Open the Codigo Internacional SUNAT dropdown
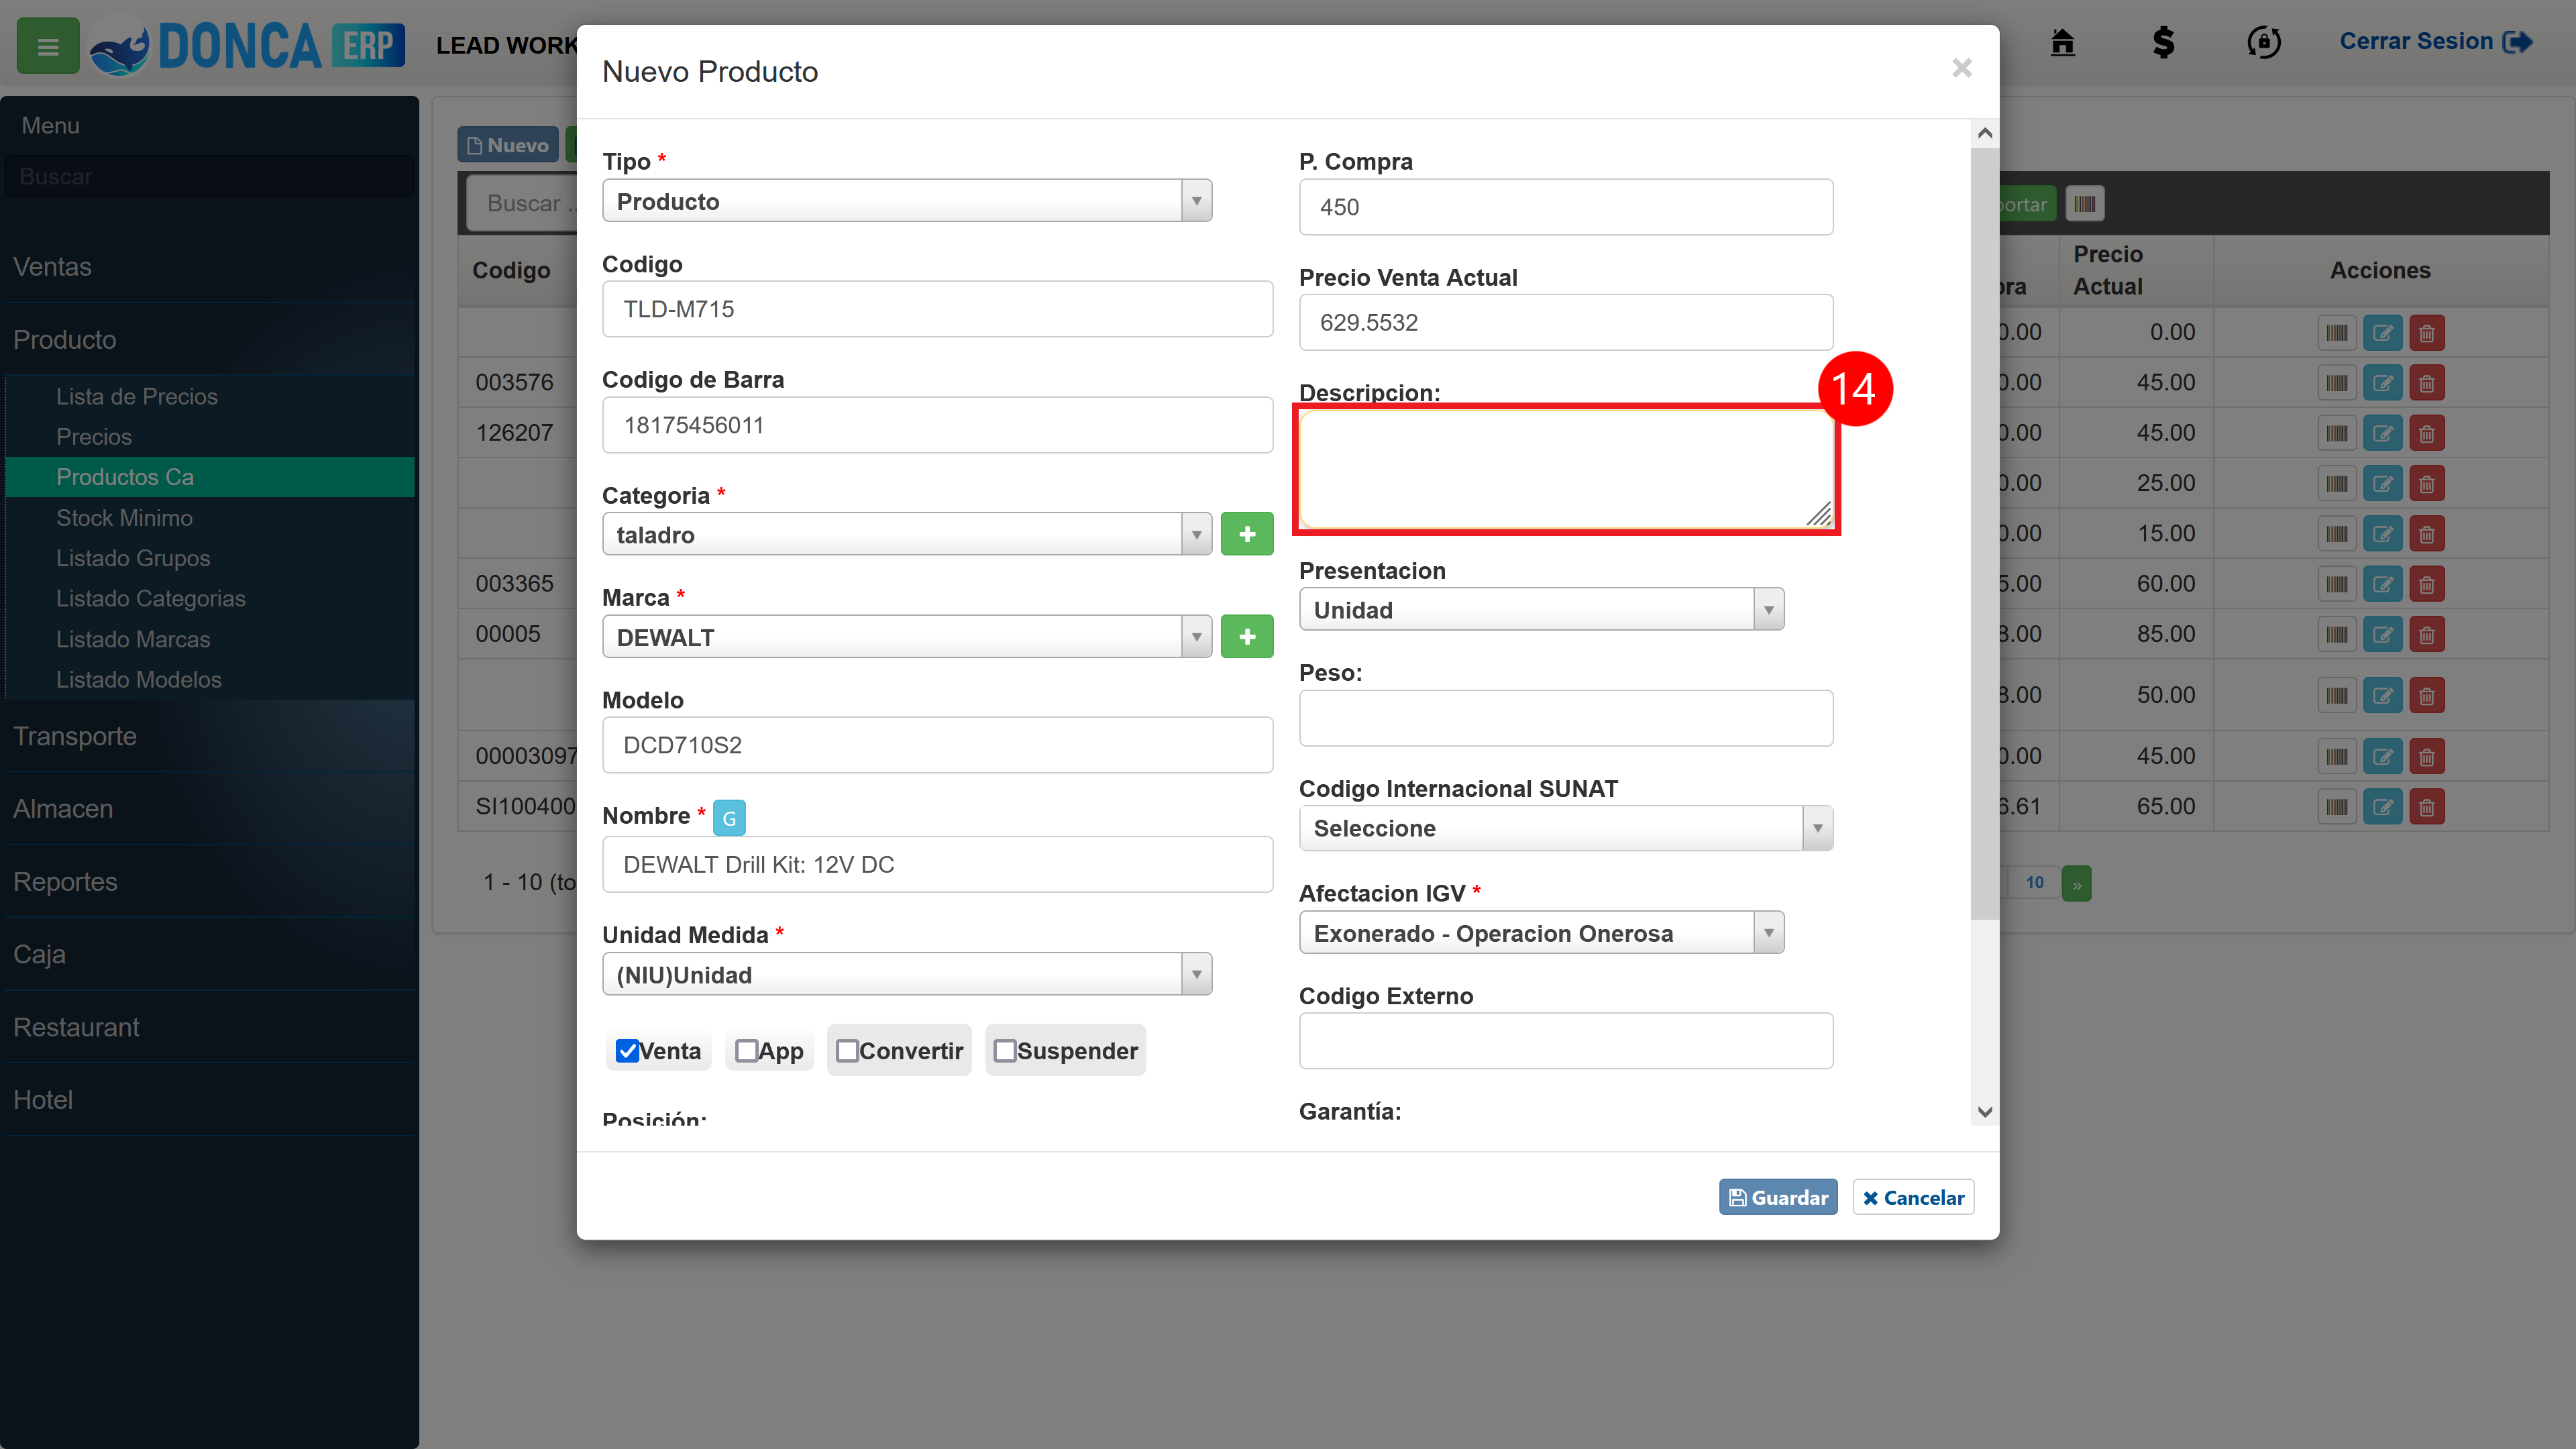 pos(1565,828)
